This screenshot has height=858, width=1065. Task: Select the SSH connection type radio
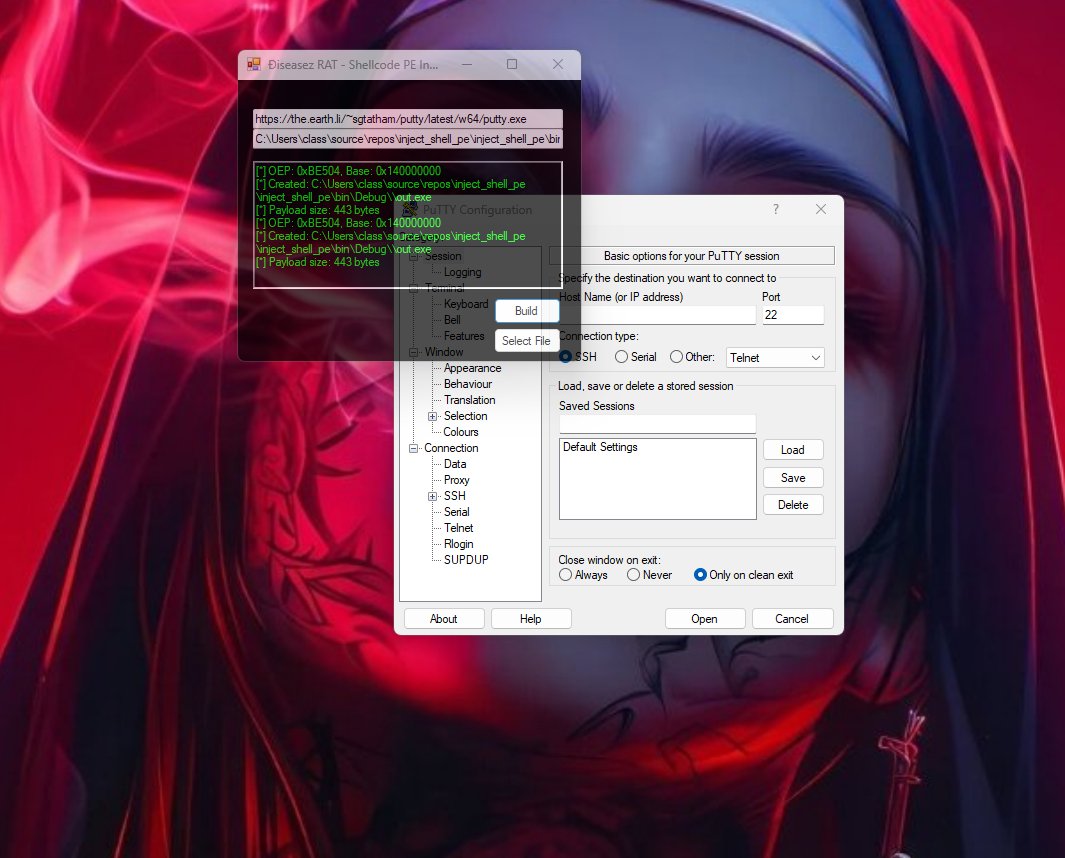565,357
